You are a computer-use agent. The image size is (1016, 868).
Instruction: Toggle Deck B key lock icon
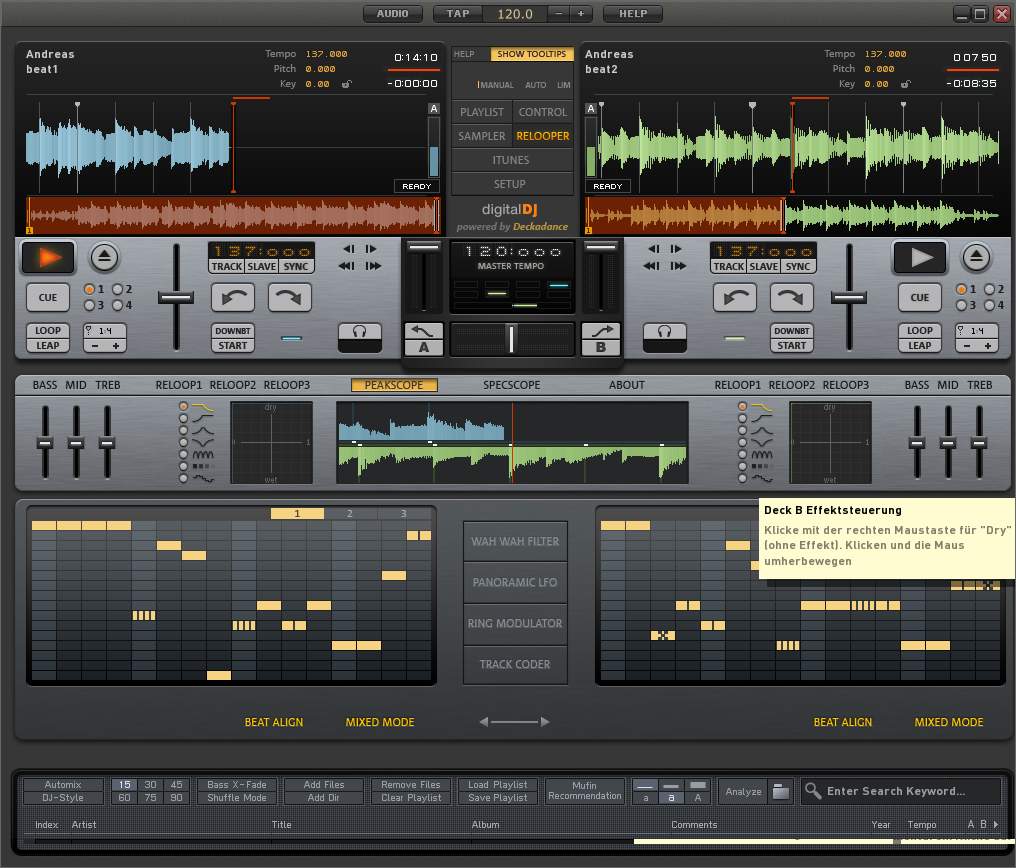[x=905, y=84]
